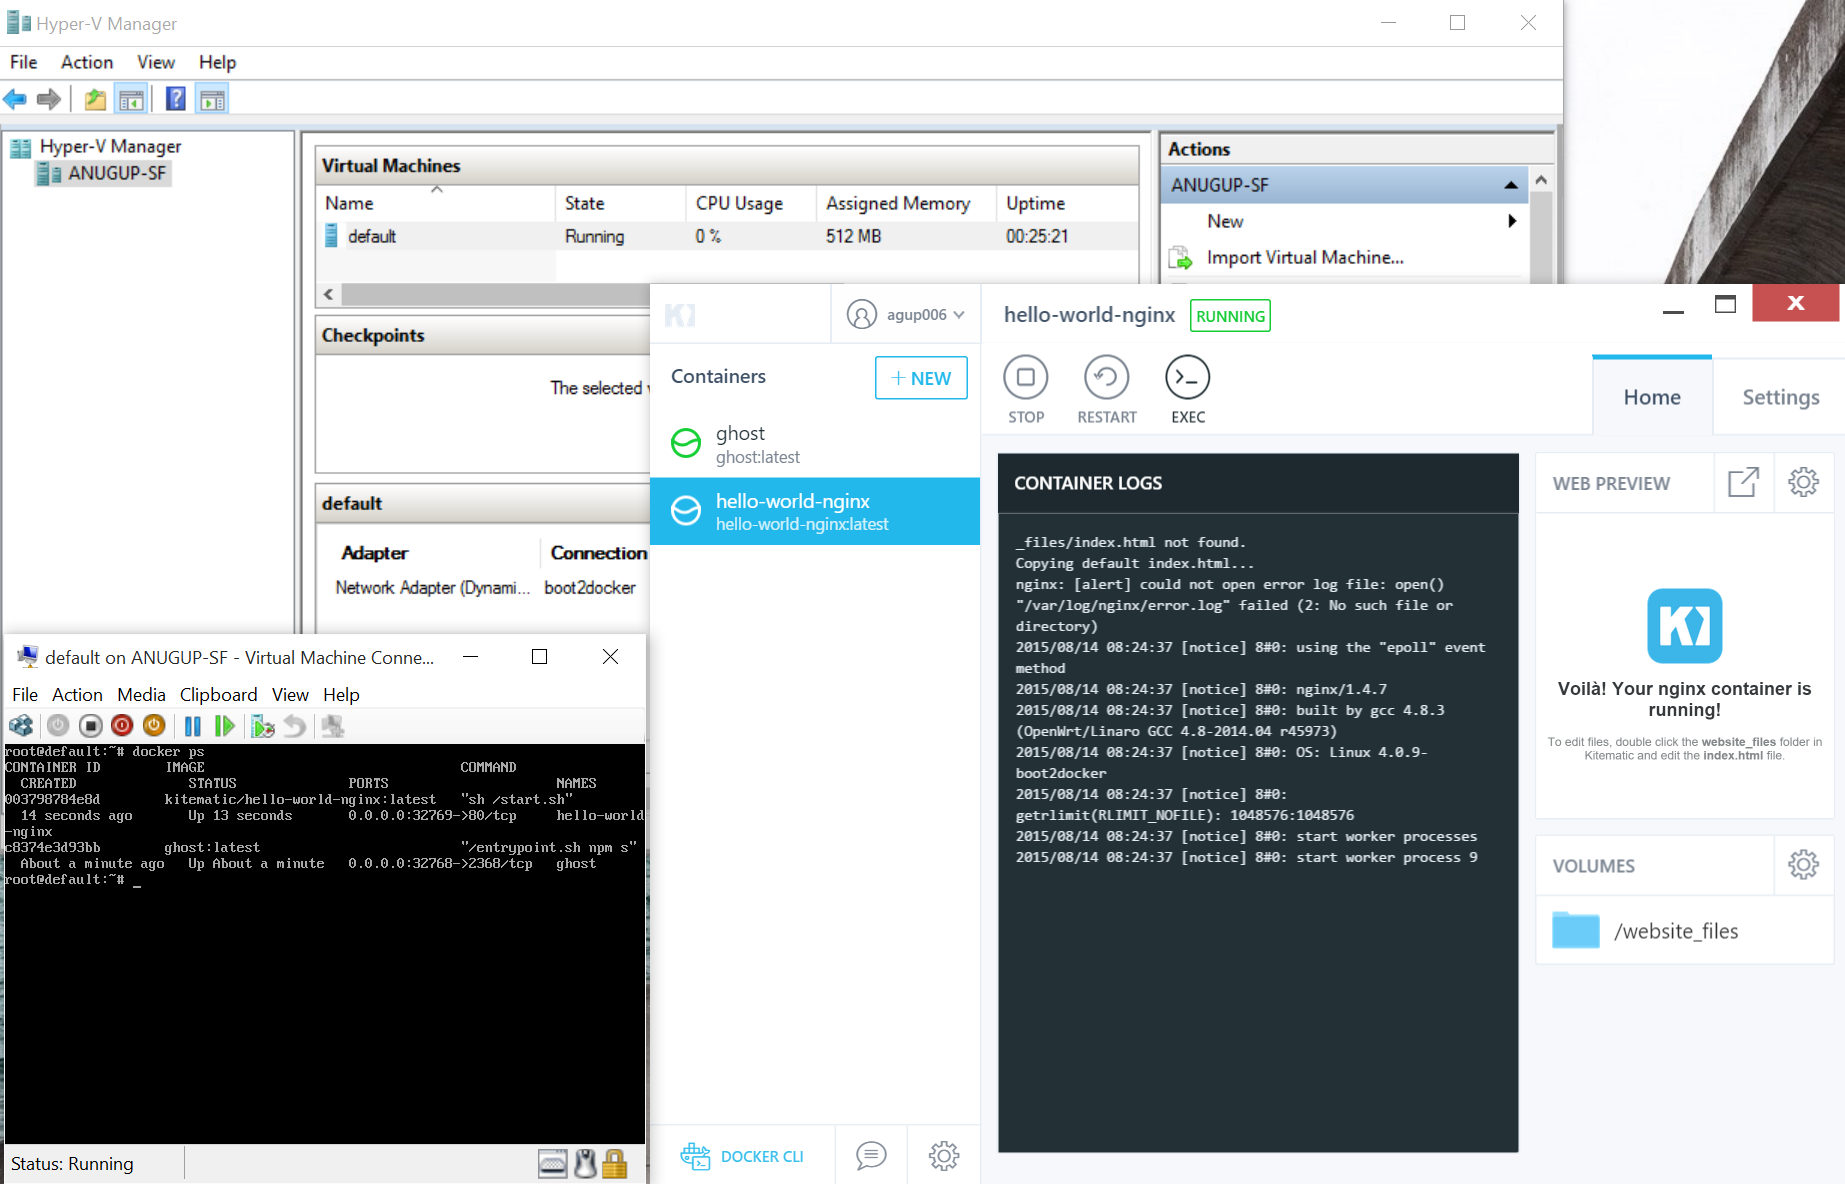Sort virtual machines by Name column
This screenshot has height=1184, width=1845.
coord(436,203)
